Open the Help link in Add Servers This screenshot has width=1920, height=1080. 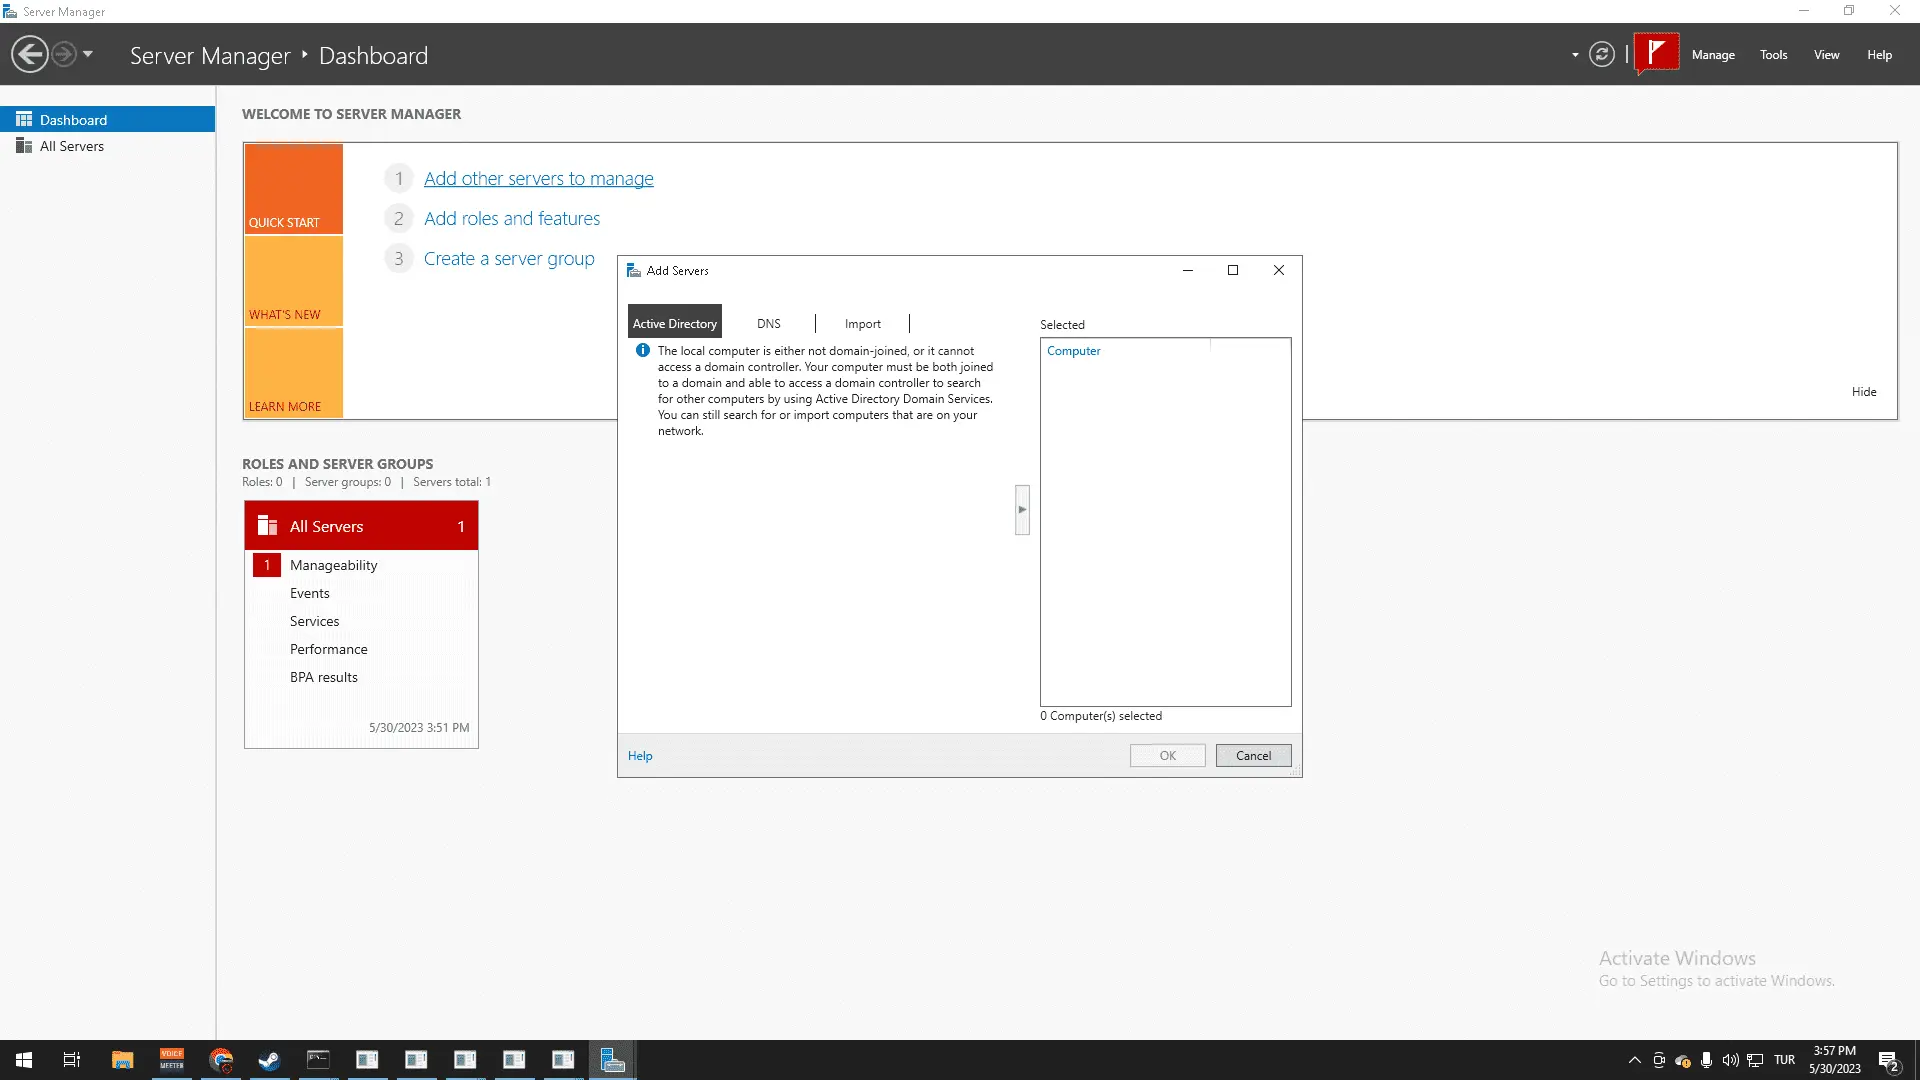click(x=640, y=756)
